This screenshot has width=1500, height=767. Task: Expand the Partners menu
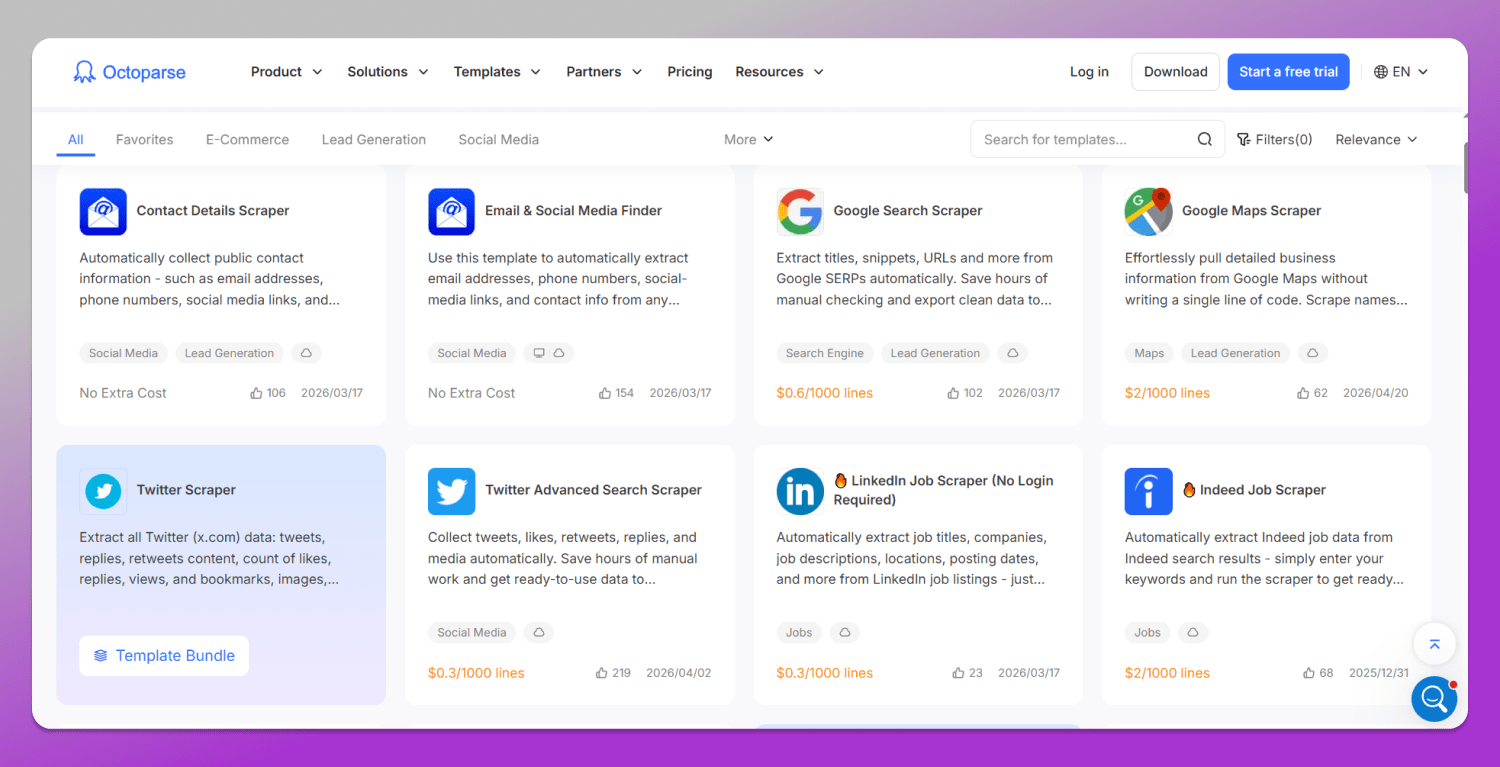pos(604,72)
